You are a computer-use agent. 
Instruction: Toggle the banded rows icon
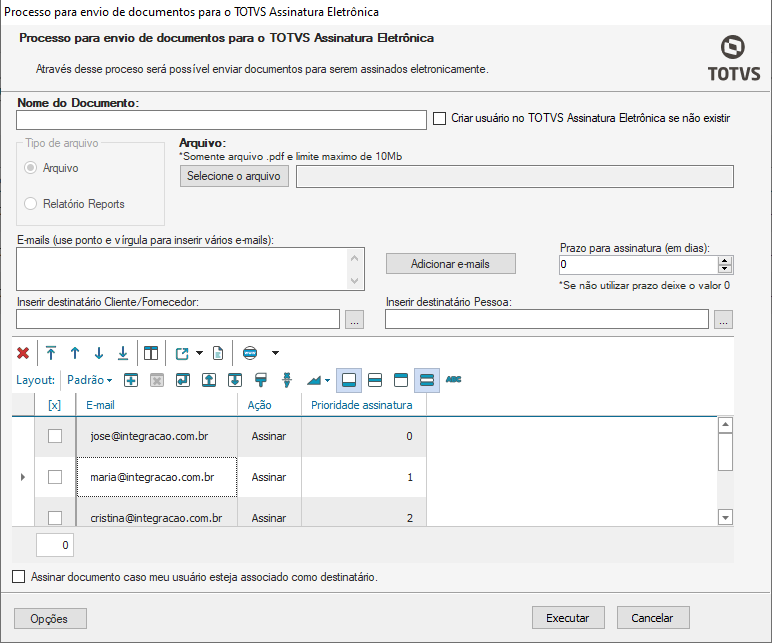[x=427, y=380]
